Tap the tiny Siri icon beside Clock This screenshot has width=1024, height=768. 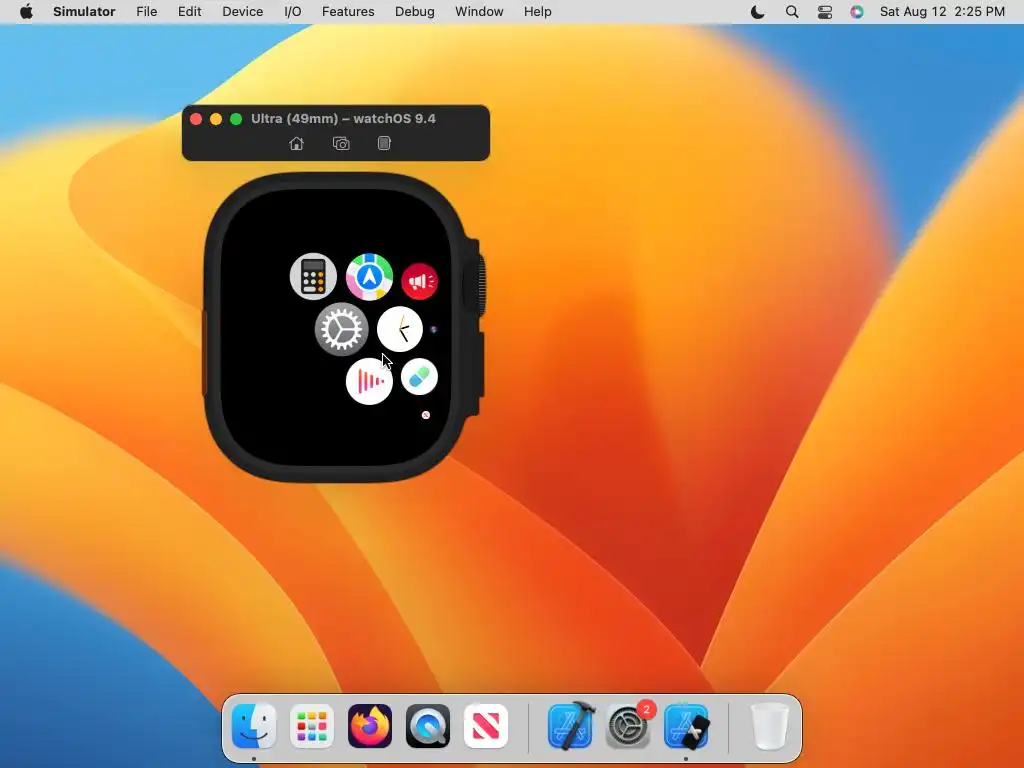434,329
